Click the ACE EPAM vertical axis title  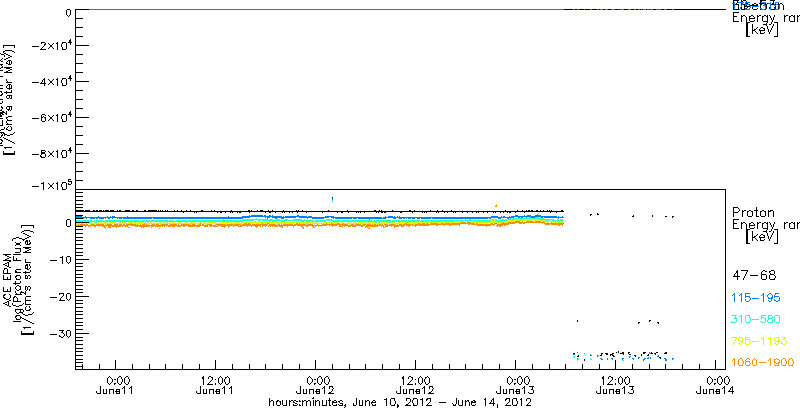point(9,278)
